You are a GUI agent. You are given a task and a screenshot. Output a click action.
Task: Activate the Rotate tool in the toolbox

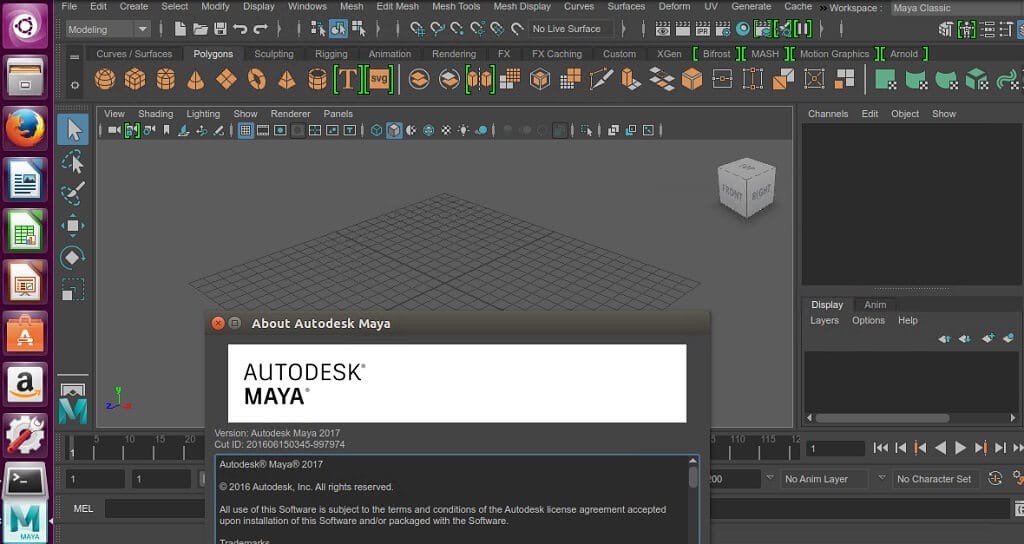pos(73,257)
